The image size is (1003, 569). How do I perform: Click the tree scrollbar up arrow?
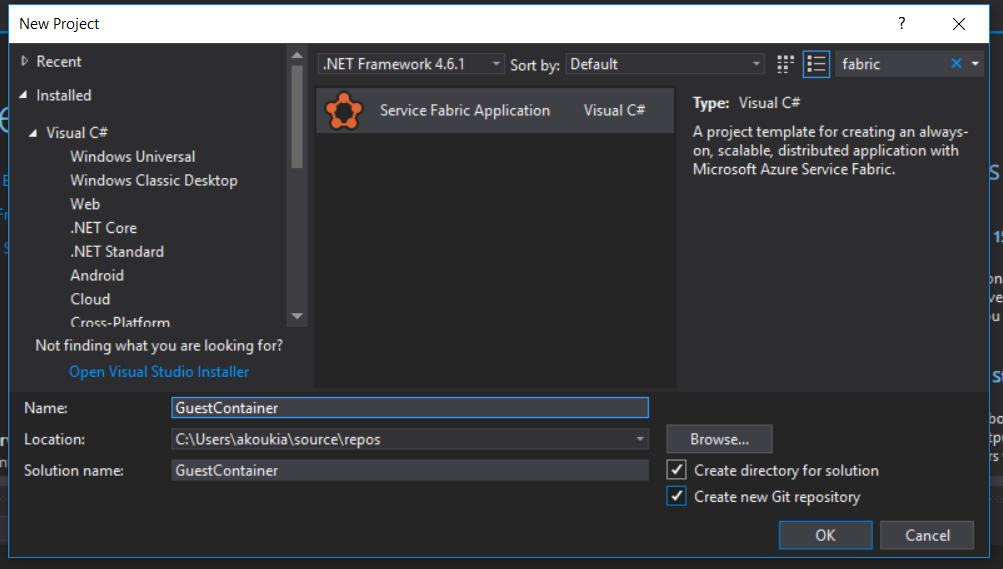(x=297, y=56)
